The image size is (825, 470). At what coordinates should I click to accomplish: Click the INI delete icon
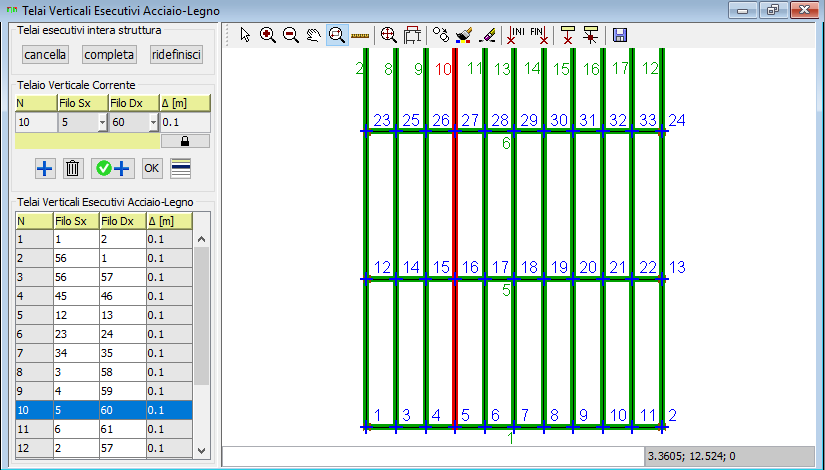[516, 35]
